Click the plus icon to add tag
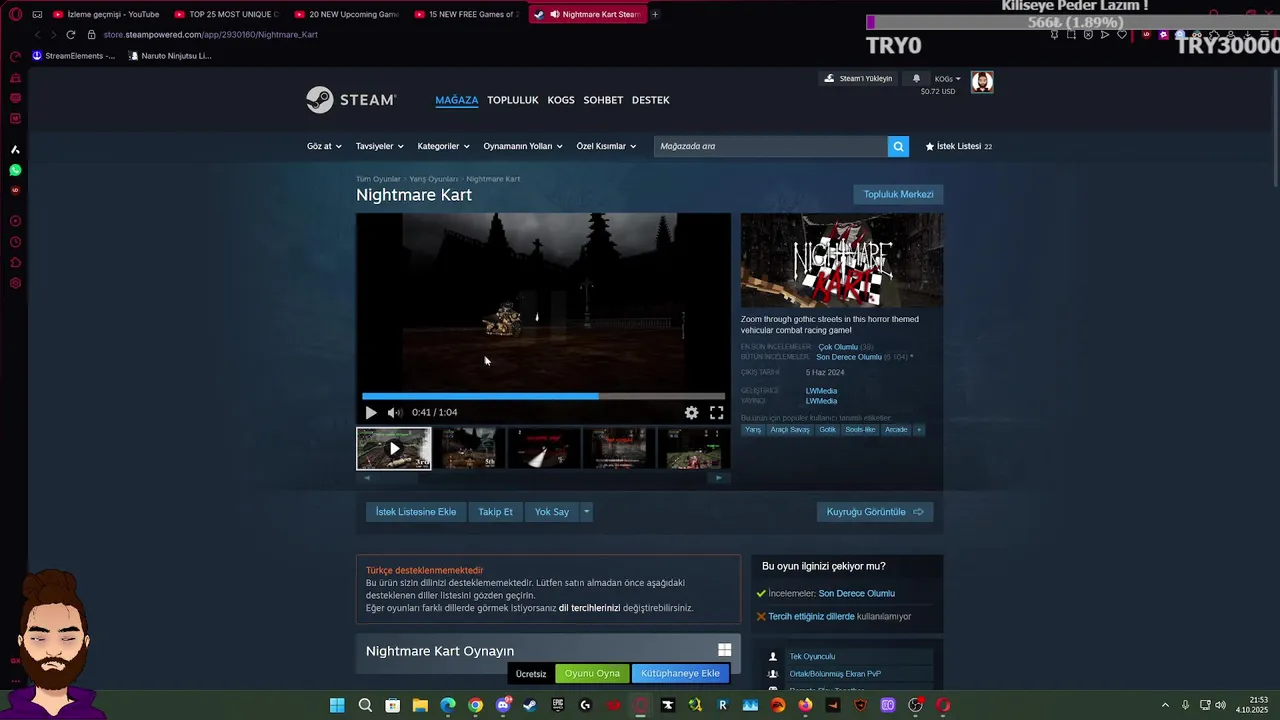The width and height of the screenshot is (1280, 720). (x=919, y=430)
